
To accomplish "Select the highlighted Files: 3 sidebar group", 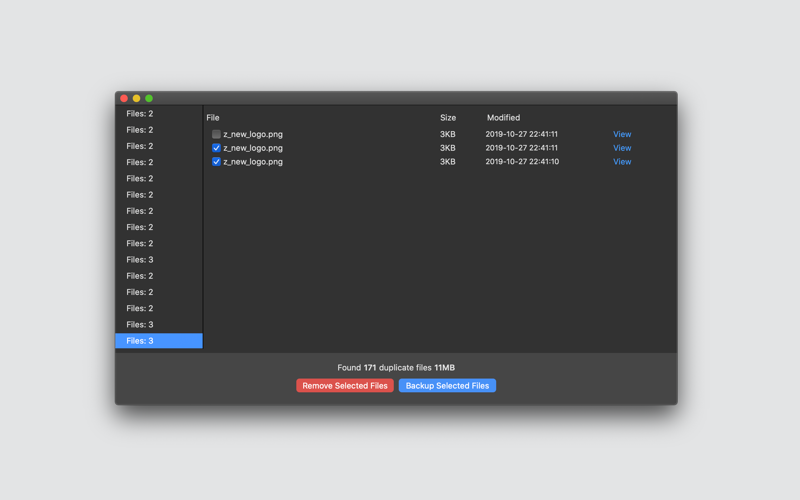I will point(159,341).
